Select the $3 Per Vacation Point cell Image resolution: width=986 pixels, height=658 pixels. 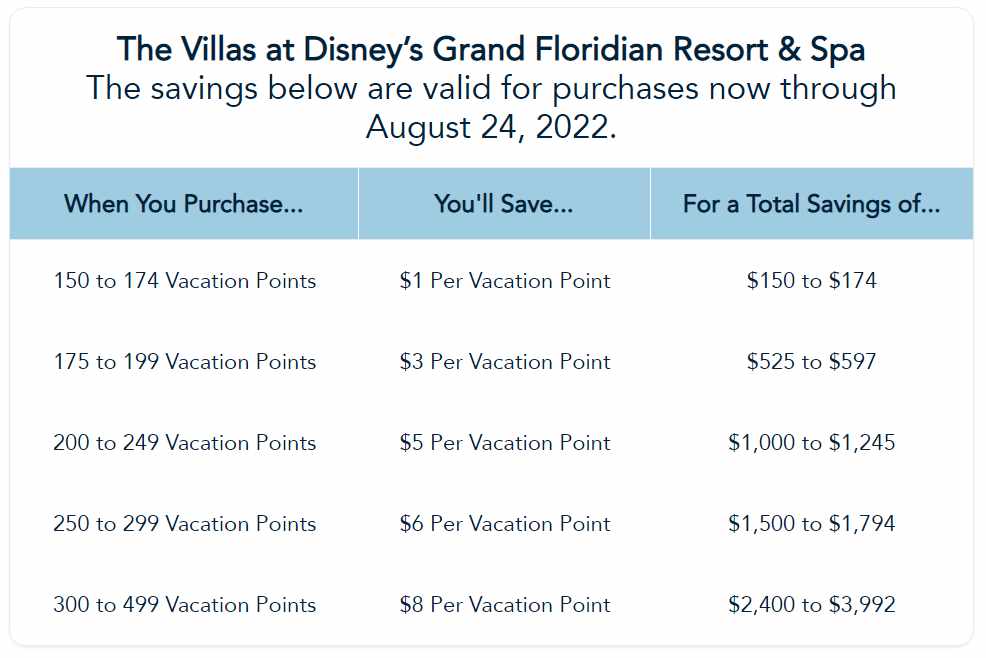pyautogui.click(x=505, y=362)
